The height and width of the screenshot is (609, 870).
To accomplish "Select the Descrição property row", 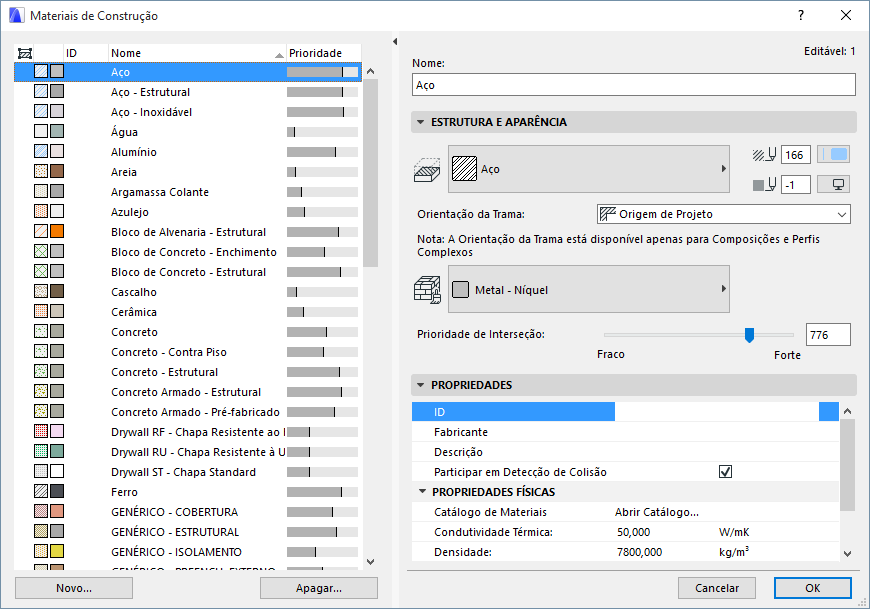I will click(625, 451).
